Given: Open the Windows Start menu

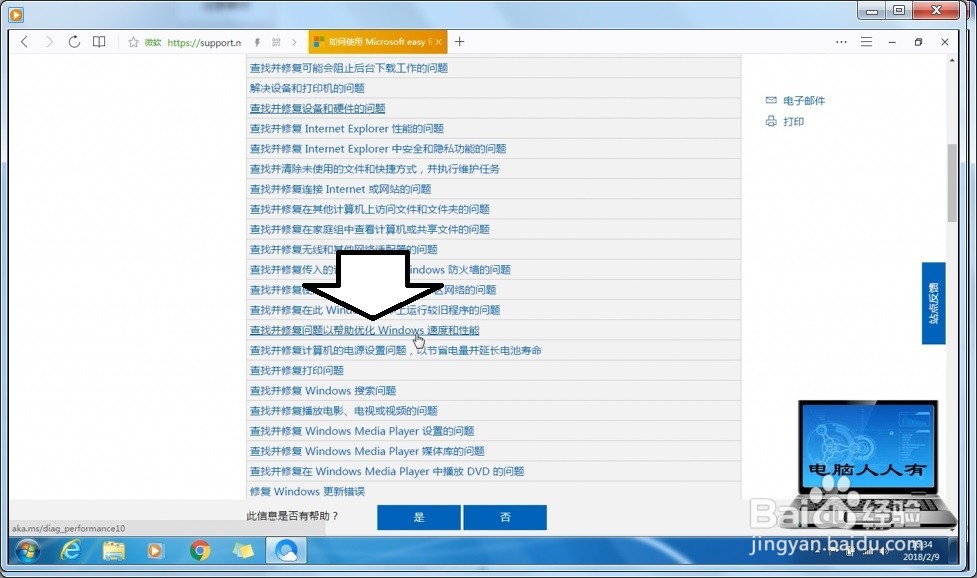Looking at the screenshot, I should pos(27,551).
